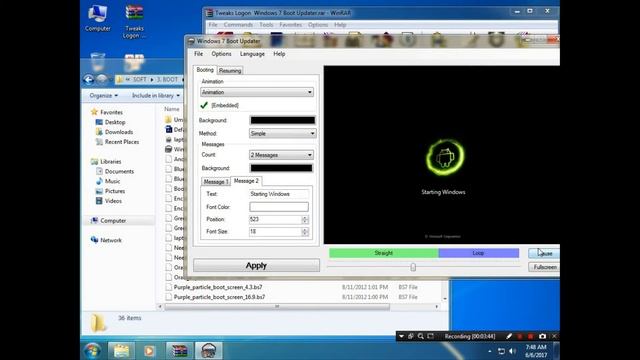Viewport: 640px width, 360px height.
Task: Select Pictures under Libraries
Action: tap(110, 191)
